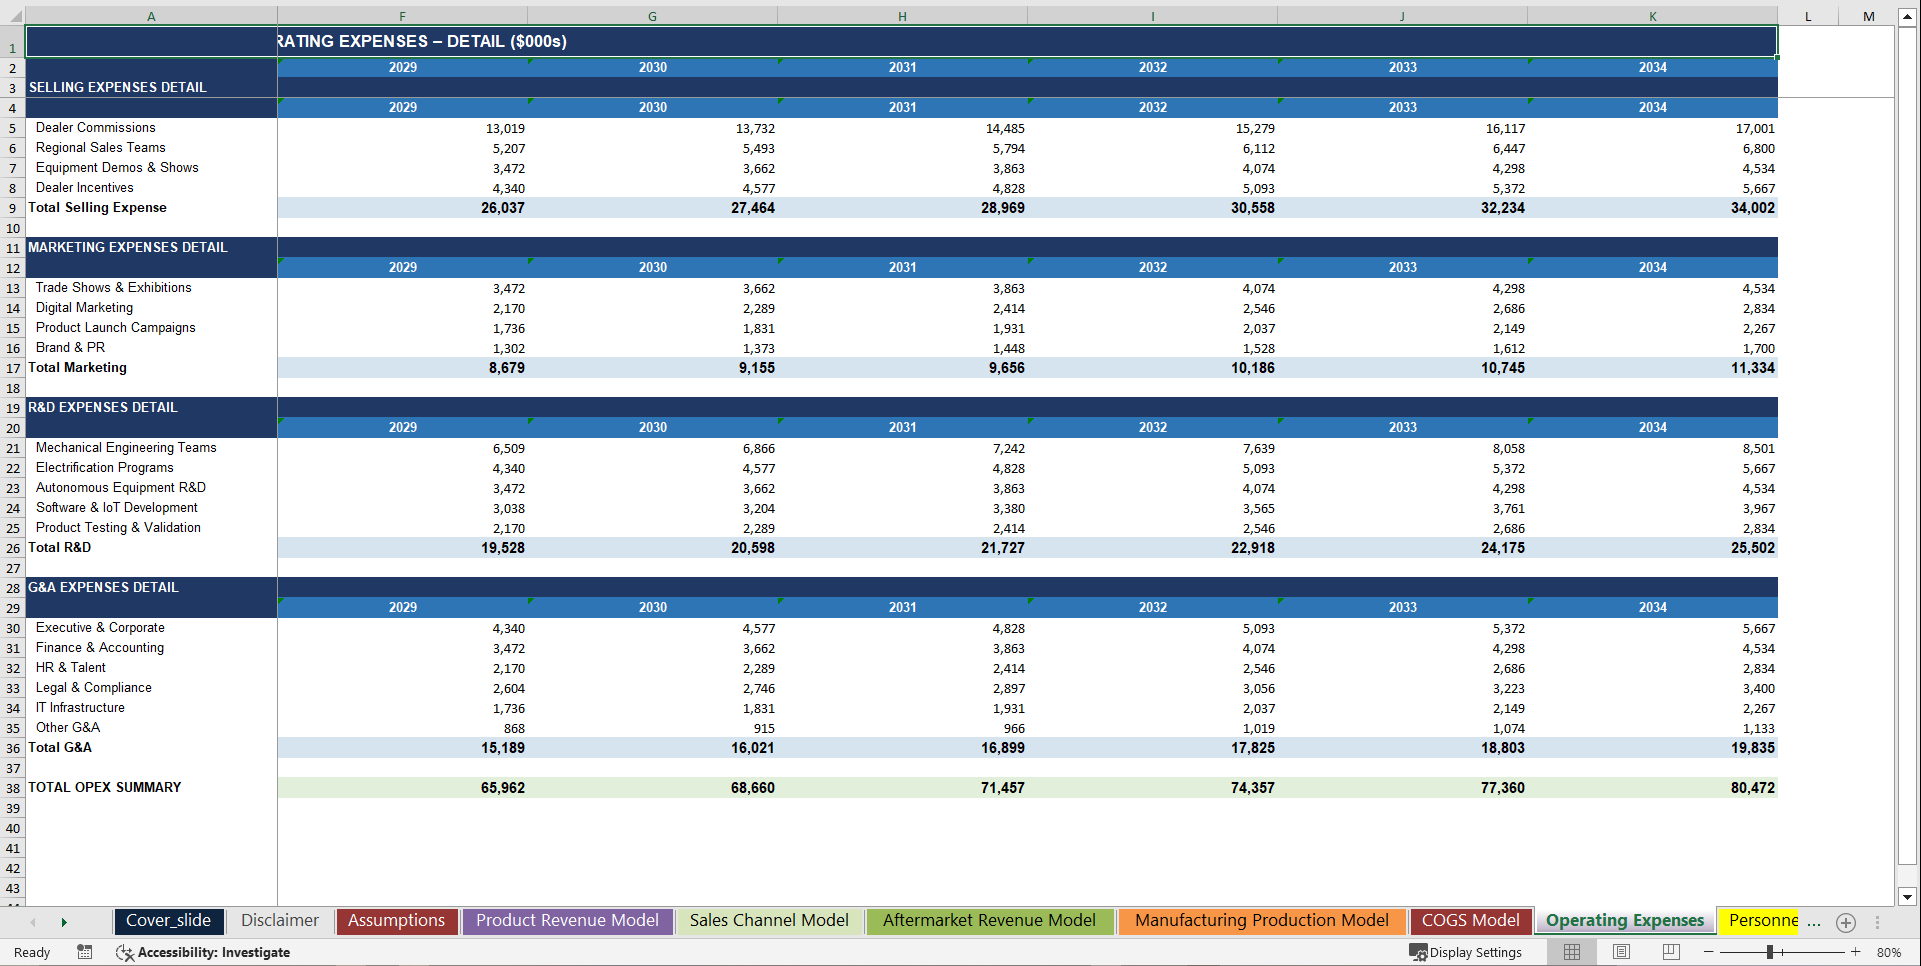Open the Assumptions sheet
1921x966 pixels.
tap(396, 920)
